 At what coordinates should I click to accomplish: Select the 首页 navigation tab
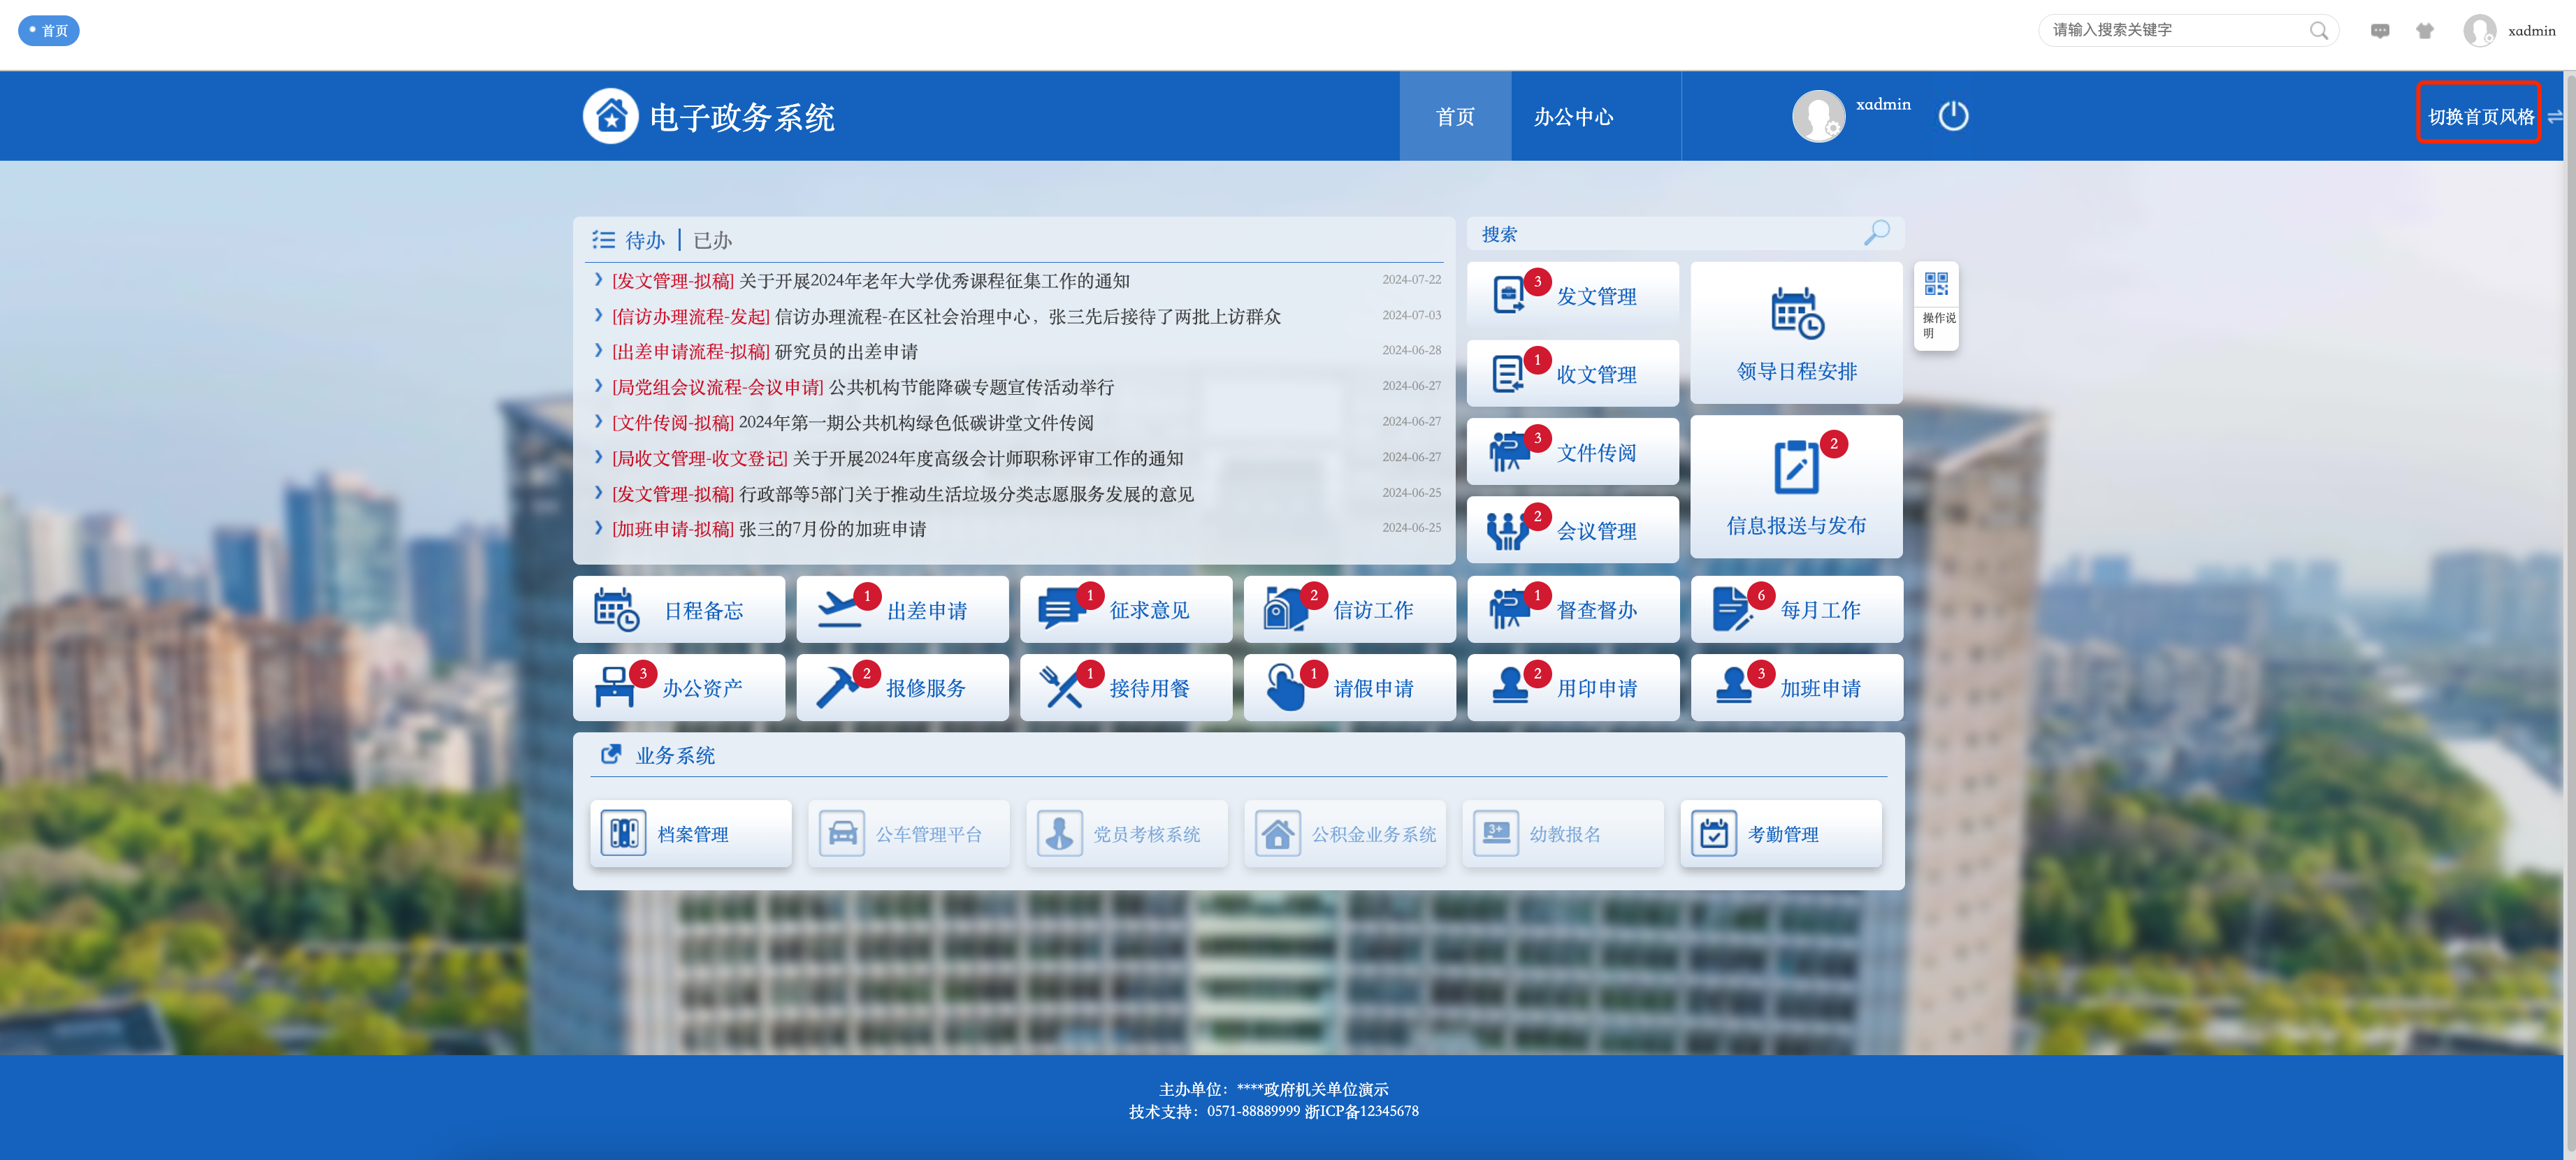coord(1455,117)
